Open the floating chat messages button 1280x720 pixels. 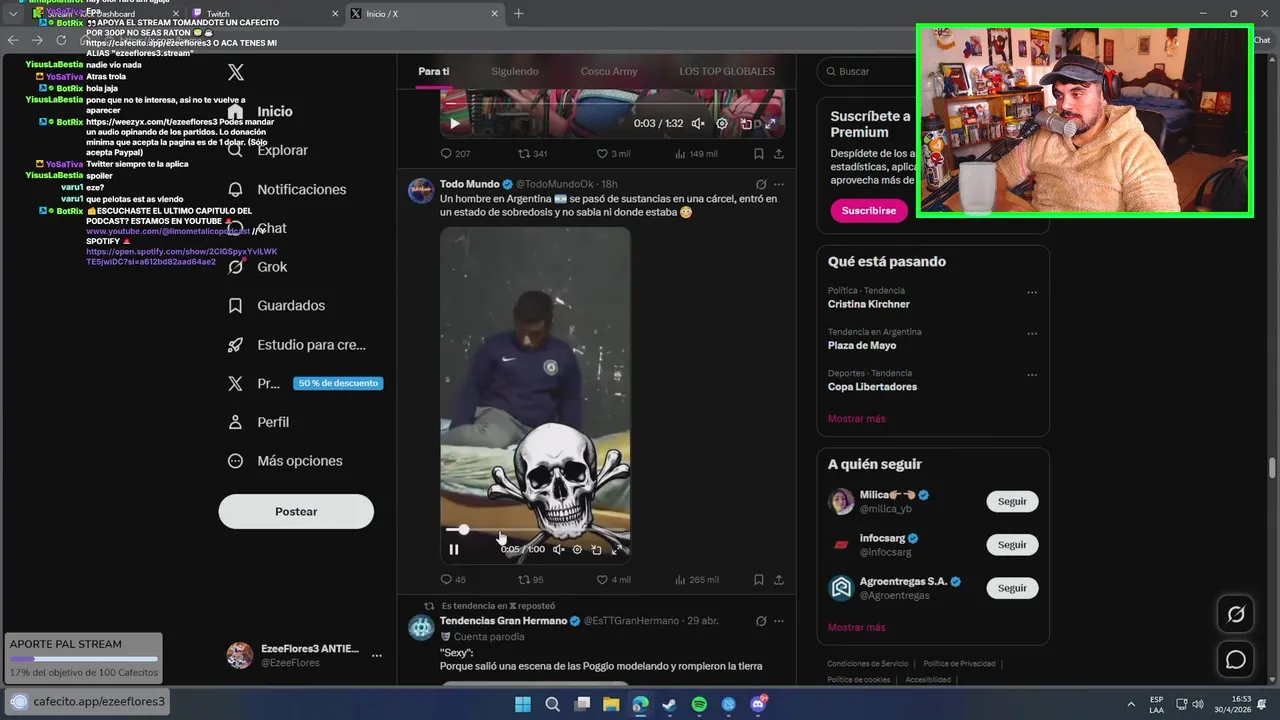(1236, 660)
